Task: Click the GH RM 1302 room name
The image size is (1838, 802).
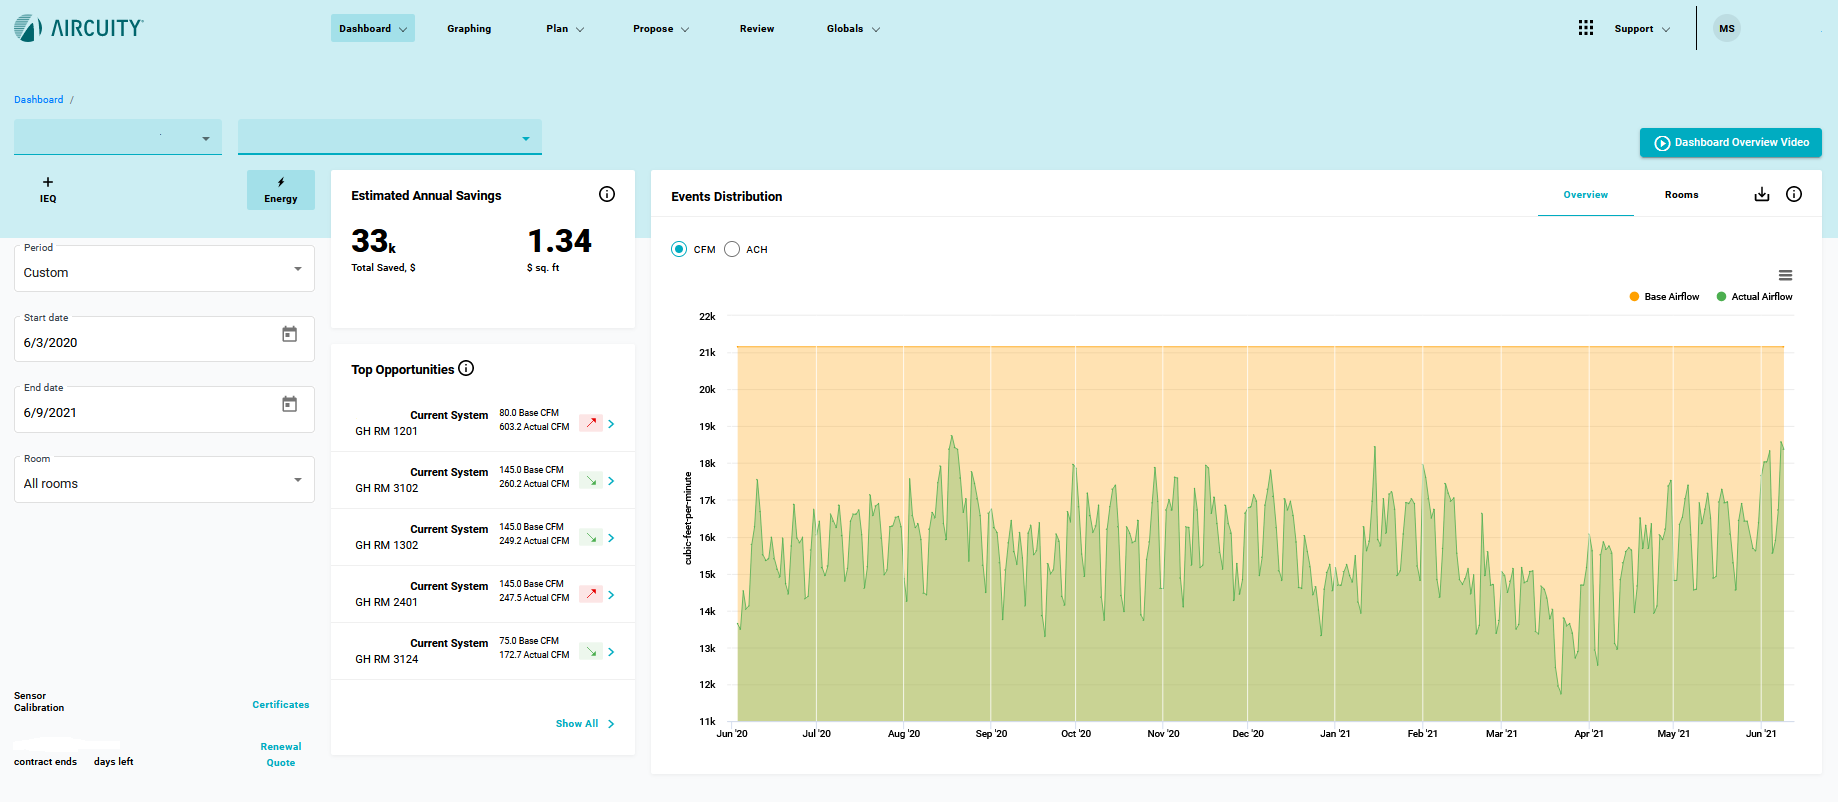Action: pyautogui.click(x=387, y=545)
